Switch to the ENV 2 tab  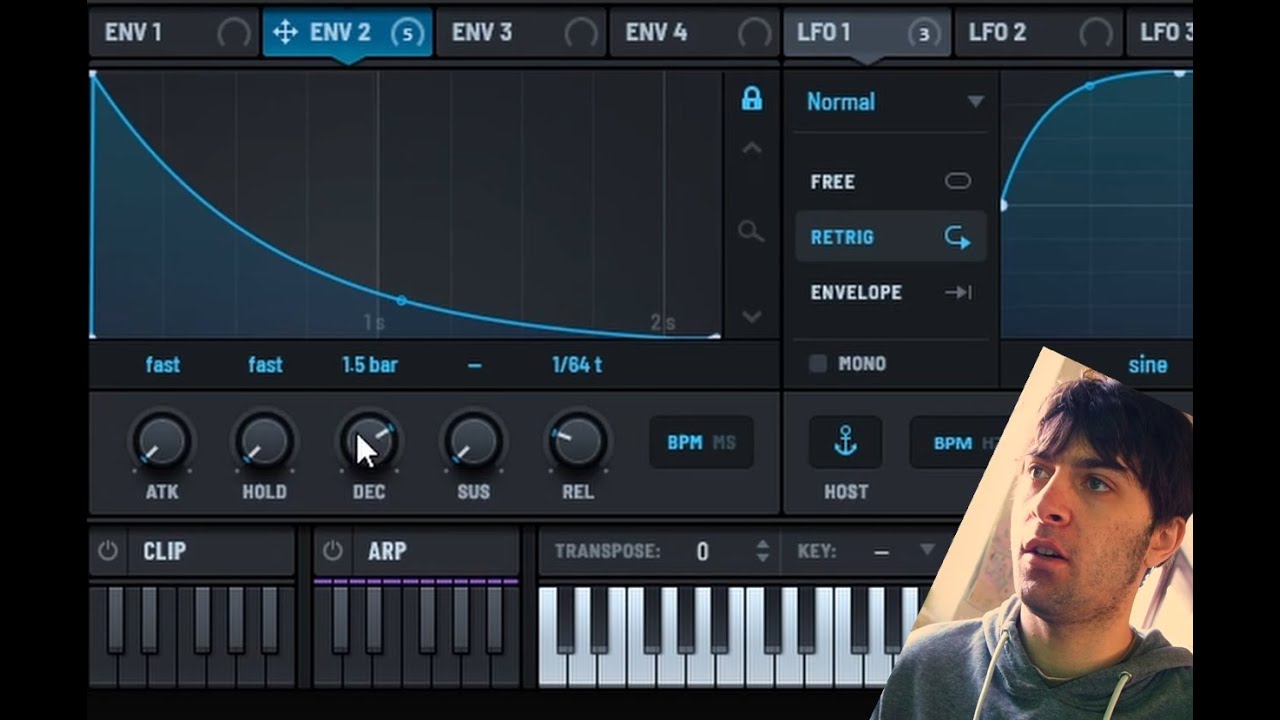[x=347, y=33]
